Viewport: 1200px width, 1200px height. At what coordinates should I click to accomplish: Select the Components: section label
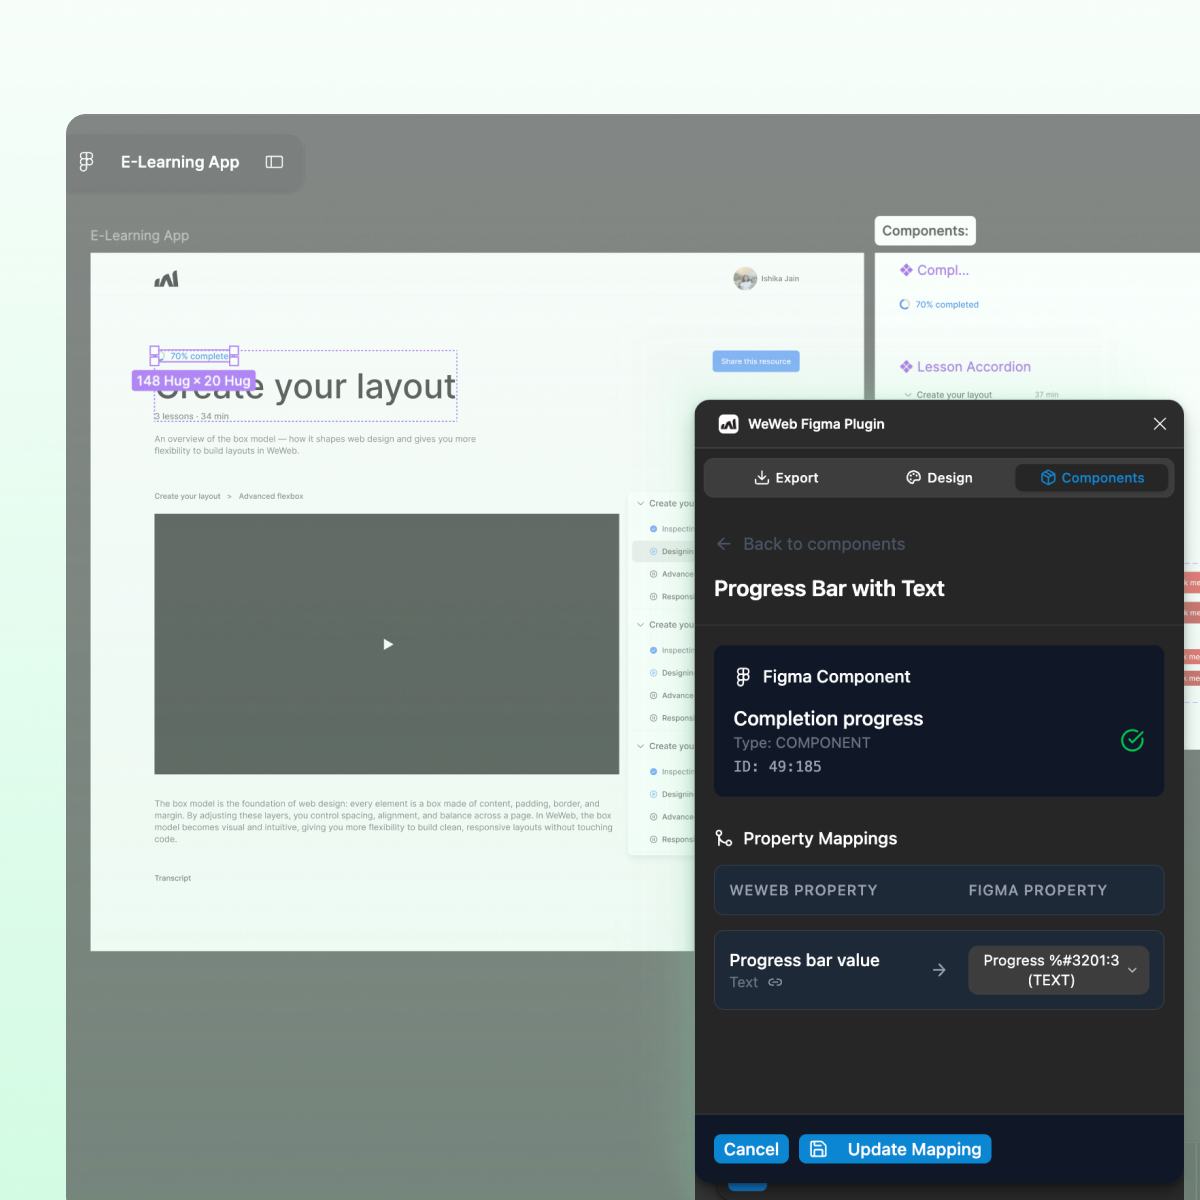coord(925,231)
